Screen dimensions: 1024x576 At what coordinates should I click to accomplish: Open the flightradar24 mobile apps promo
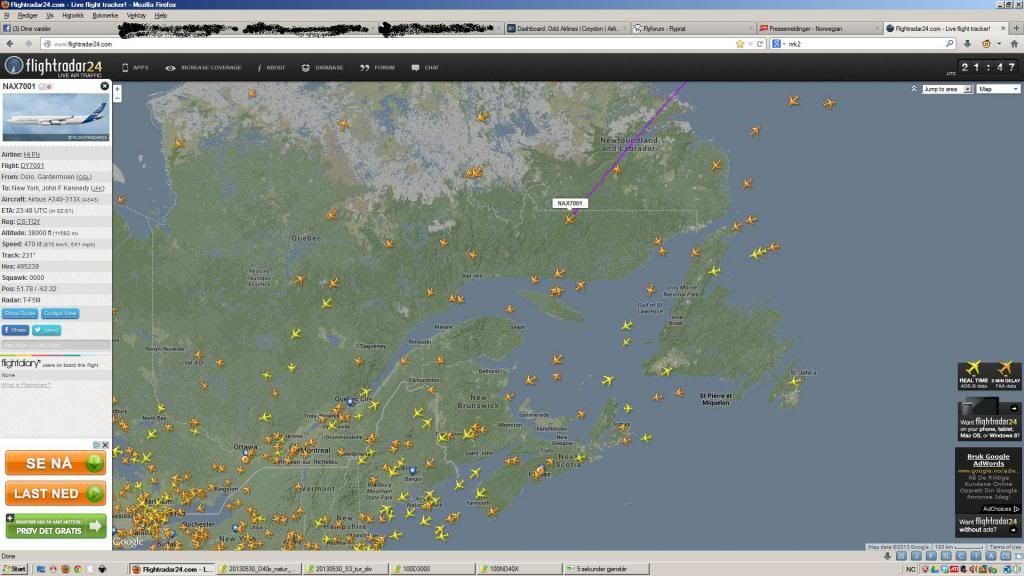989,420
